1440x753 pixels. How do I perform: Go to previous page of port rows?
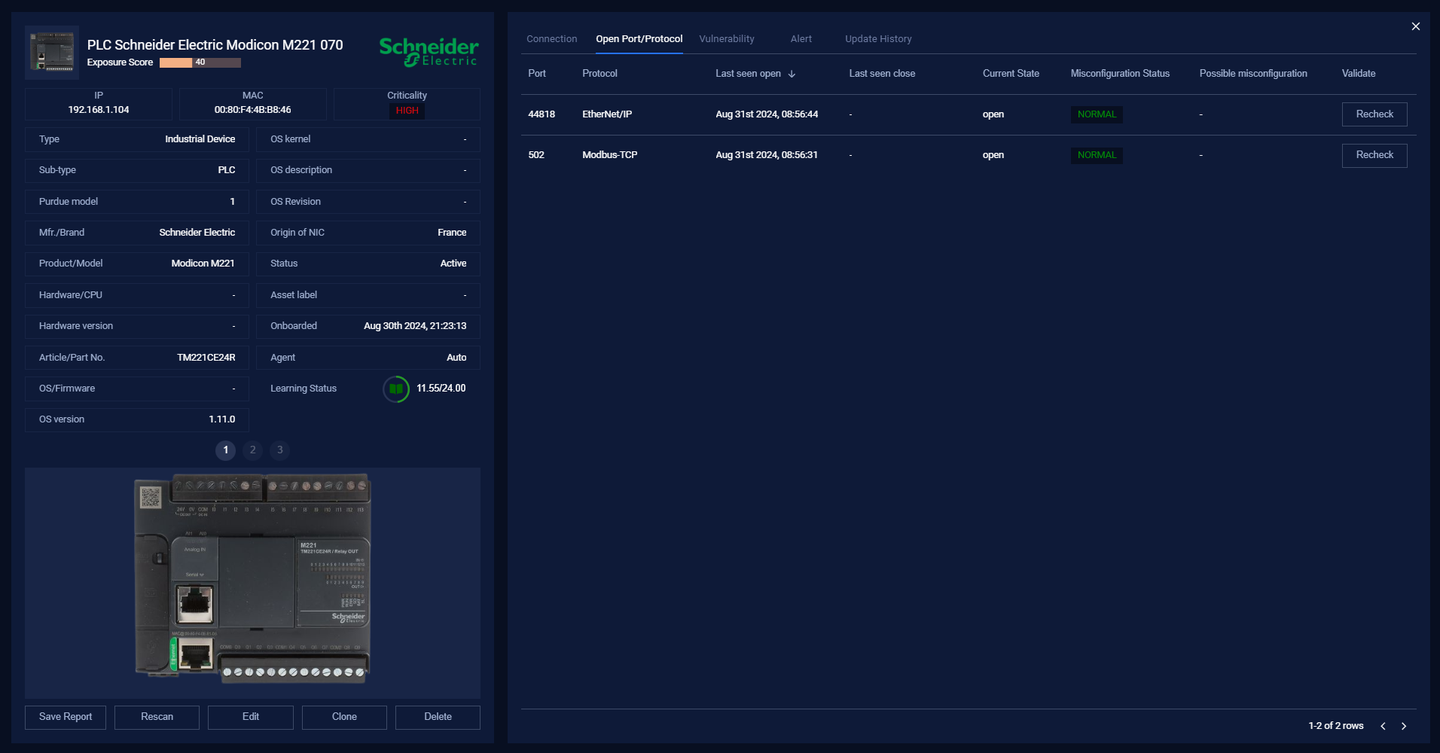[x=1383, y=726]
